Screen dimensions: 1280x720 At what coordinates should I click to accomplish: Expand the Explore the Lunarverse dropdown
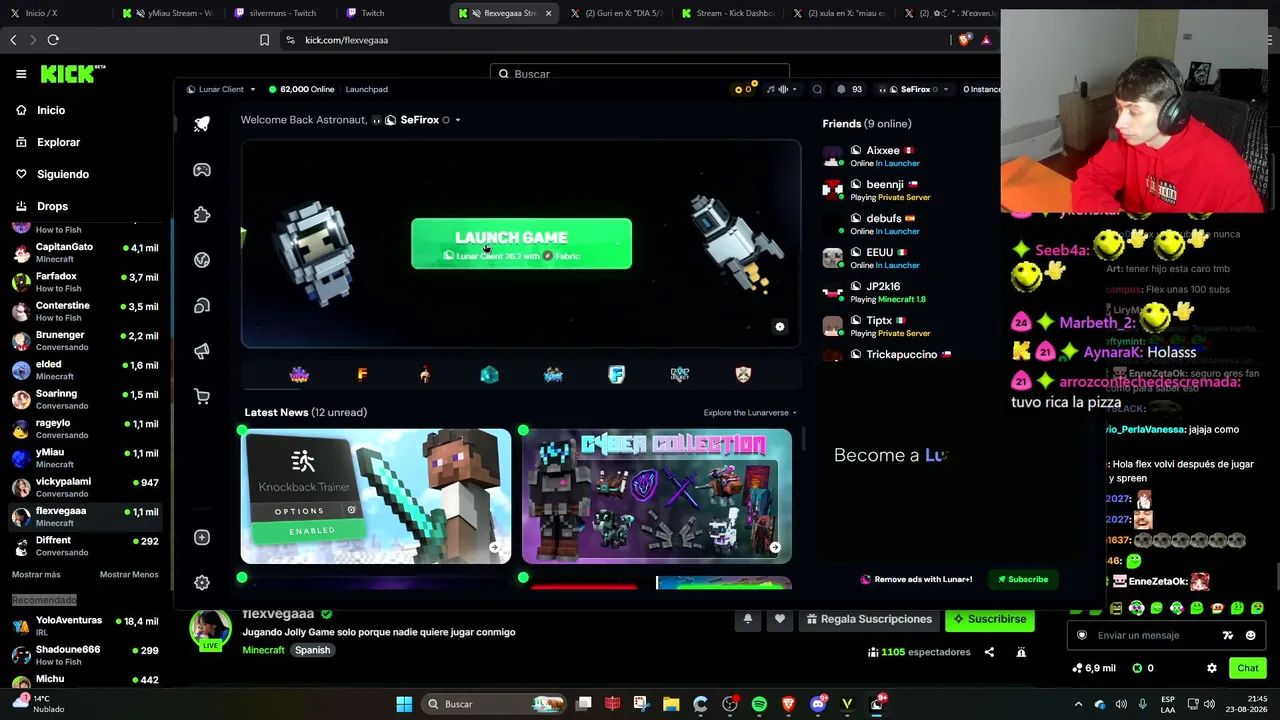(x=750, y=412)
